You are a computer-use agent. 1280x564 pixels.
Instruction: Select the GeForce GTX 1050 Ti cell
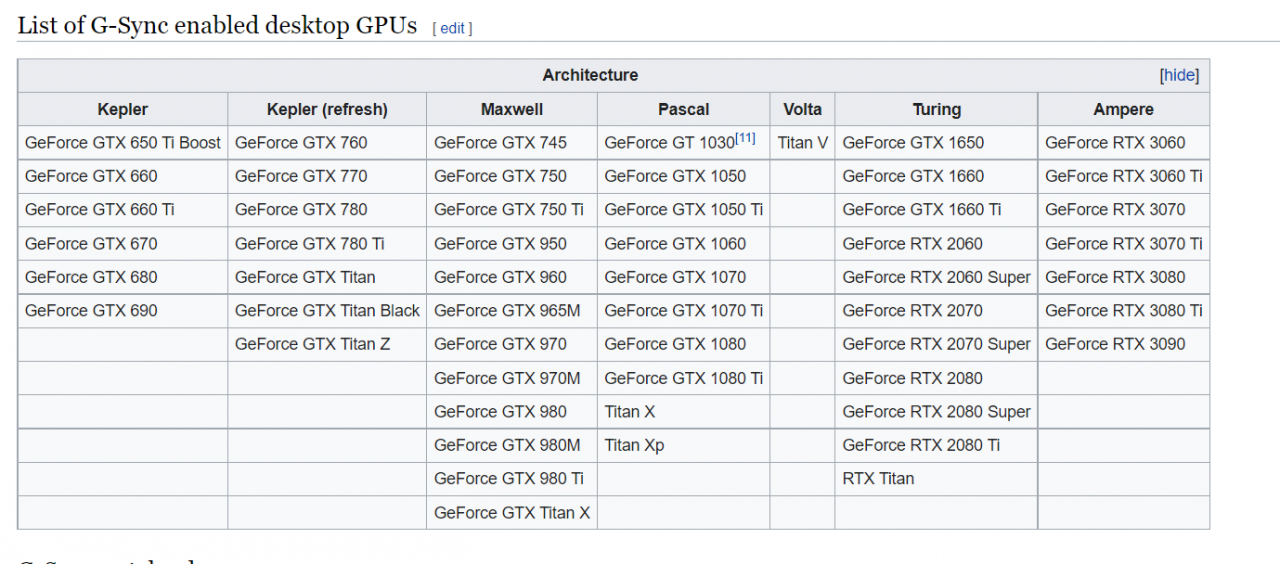point(684,210)
